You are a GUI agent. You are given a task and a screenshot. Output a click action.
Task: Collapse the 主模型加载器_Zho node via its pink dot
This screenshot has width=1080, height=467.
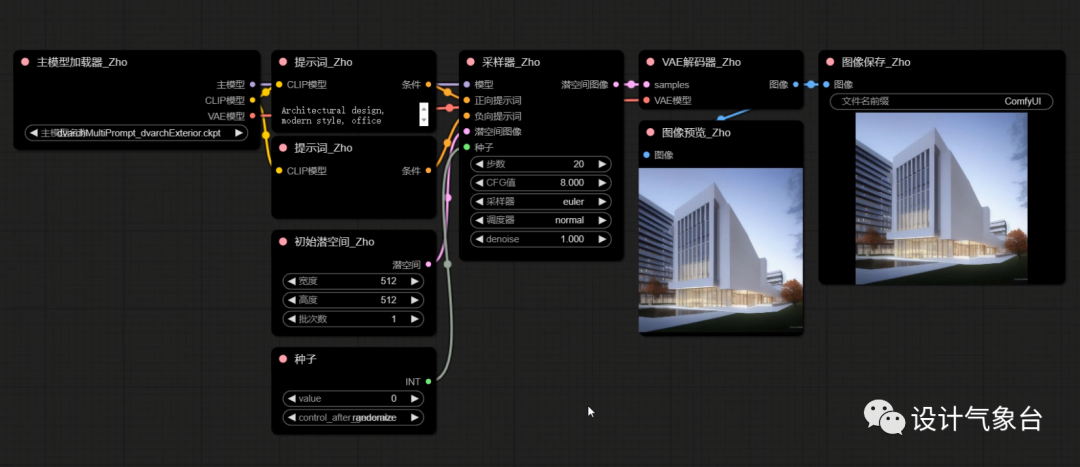(25, 62)
